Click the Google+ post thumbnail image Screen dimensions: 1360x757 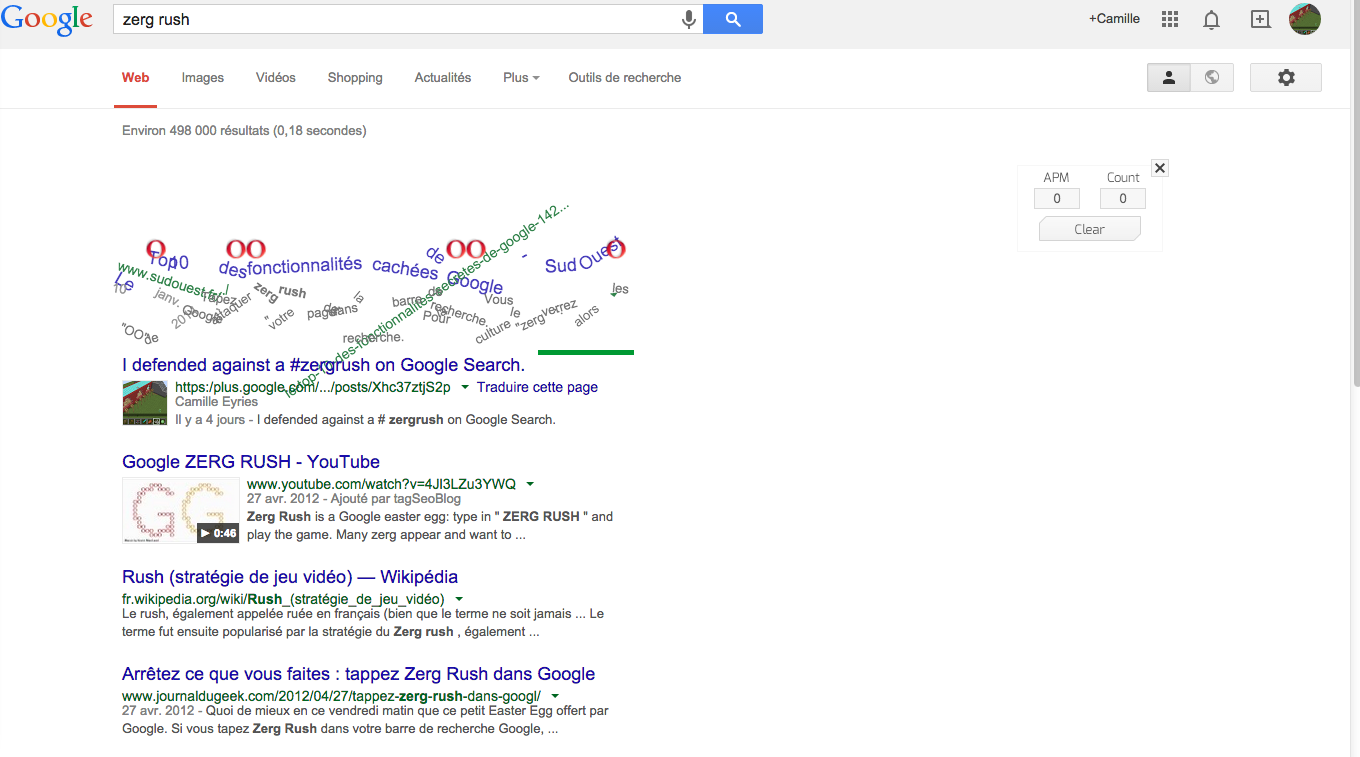pos(145,403)
